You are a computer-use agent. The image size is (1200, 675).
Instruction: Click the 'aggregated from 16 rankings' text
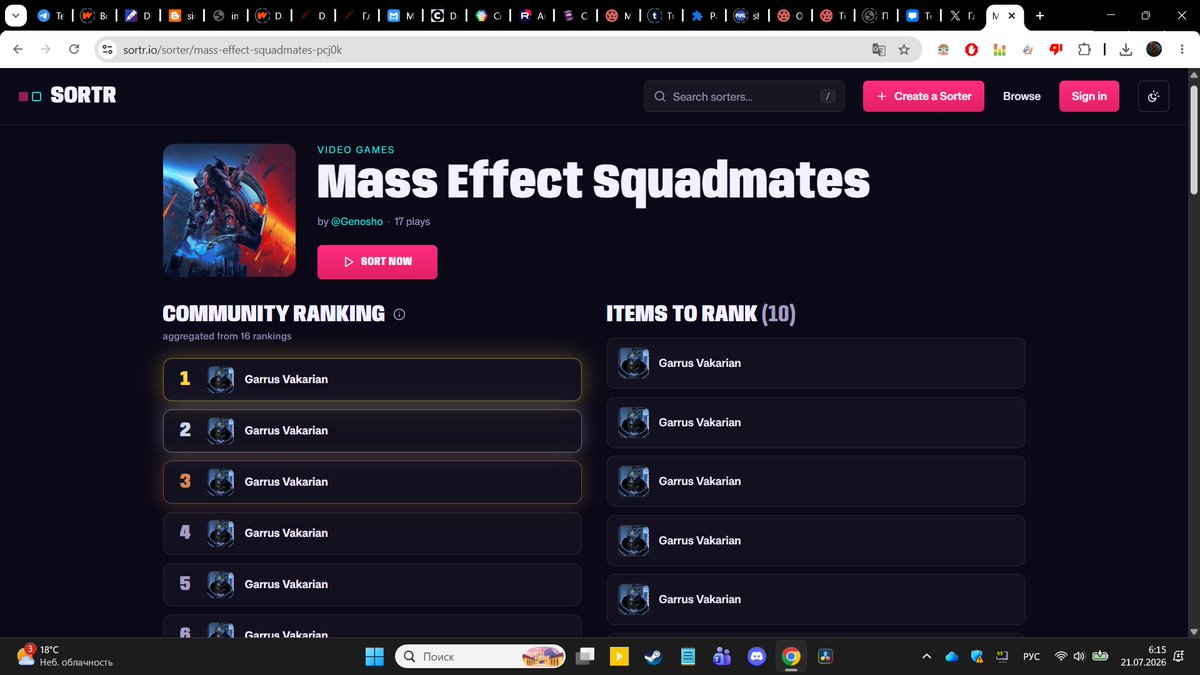click(227, 336)
